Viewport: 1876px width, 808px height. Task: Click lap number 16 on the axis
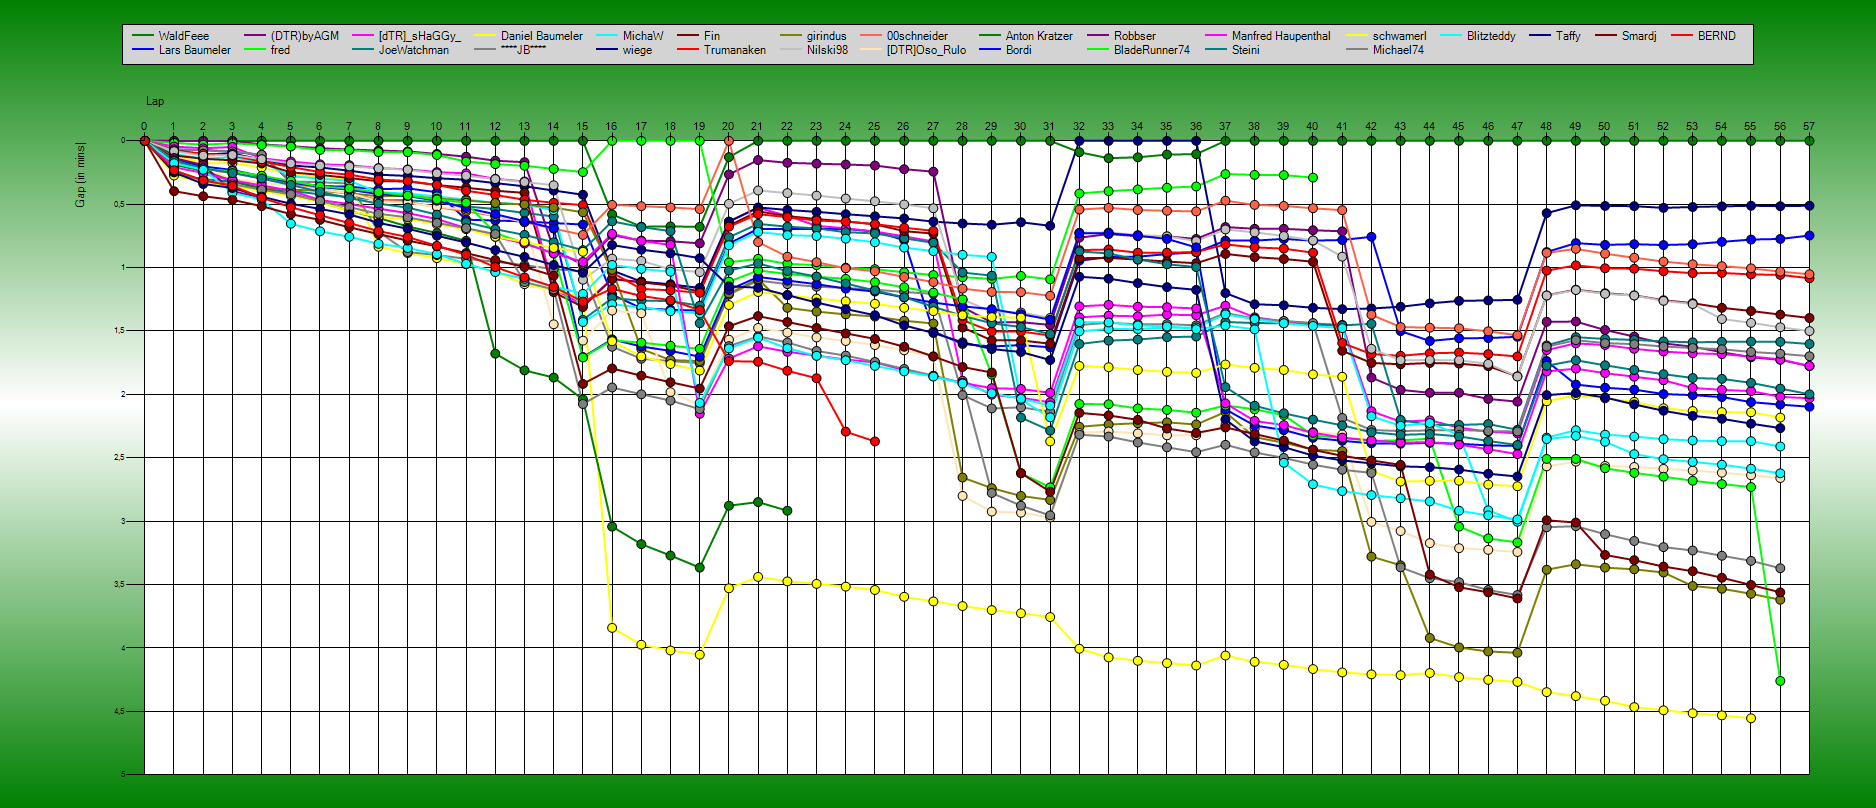click(611, 127)
